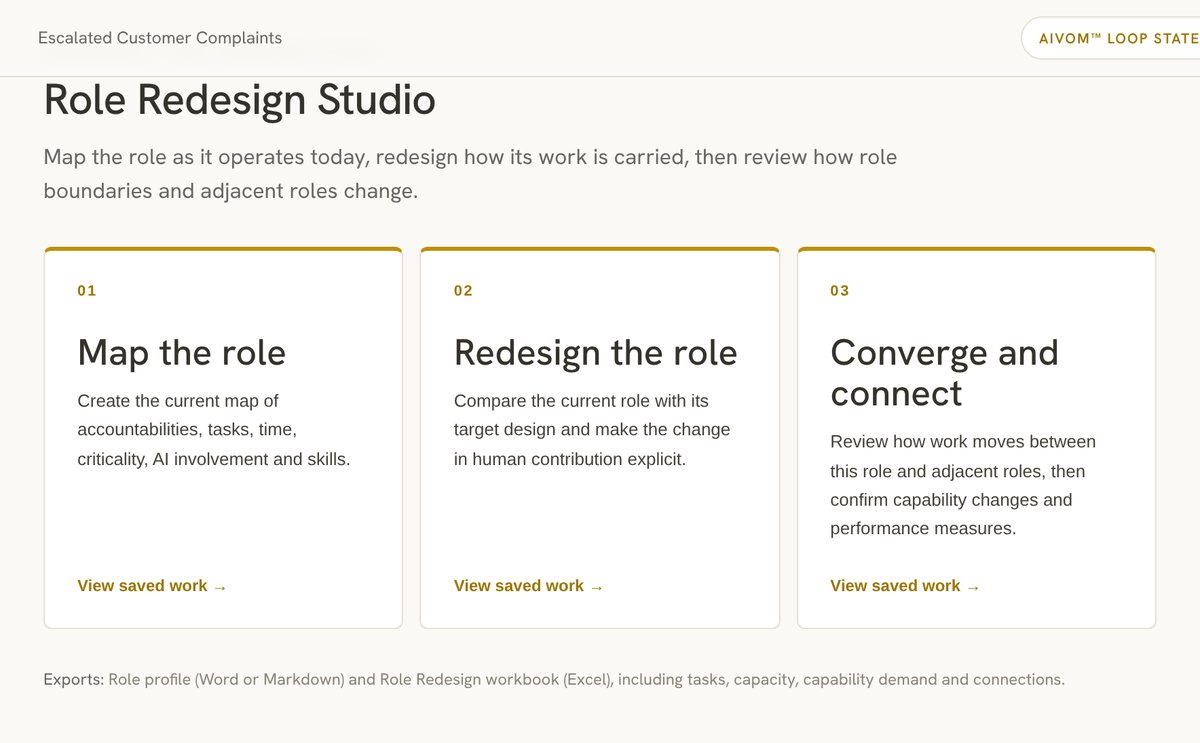Click description starting 'Compare the current role'
Screen dimensions: 1200x743
point(592,430)
